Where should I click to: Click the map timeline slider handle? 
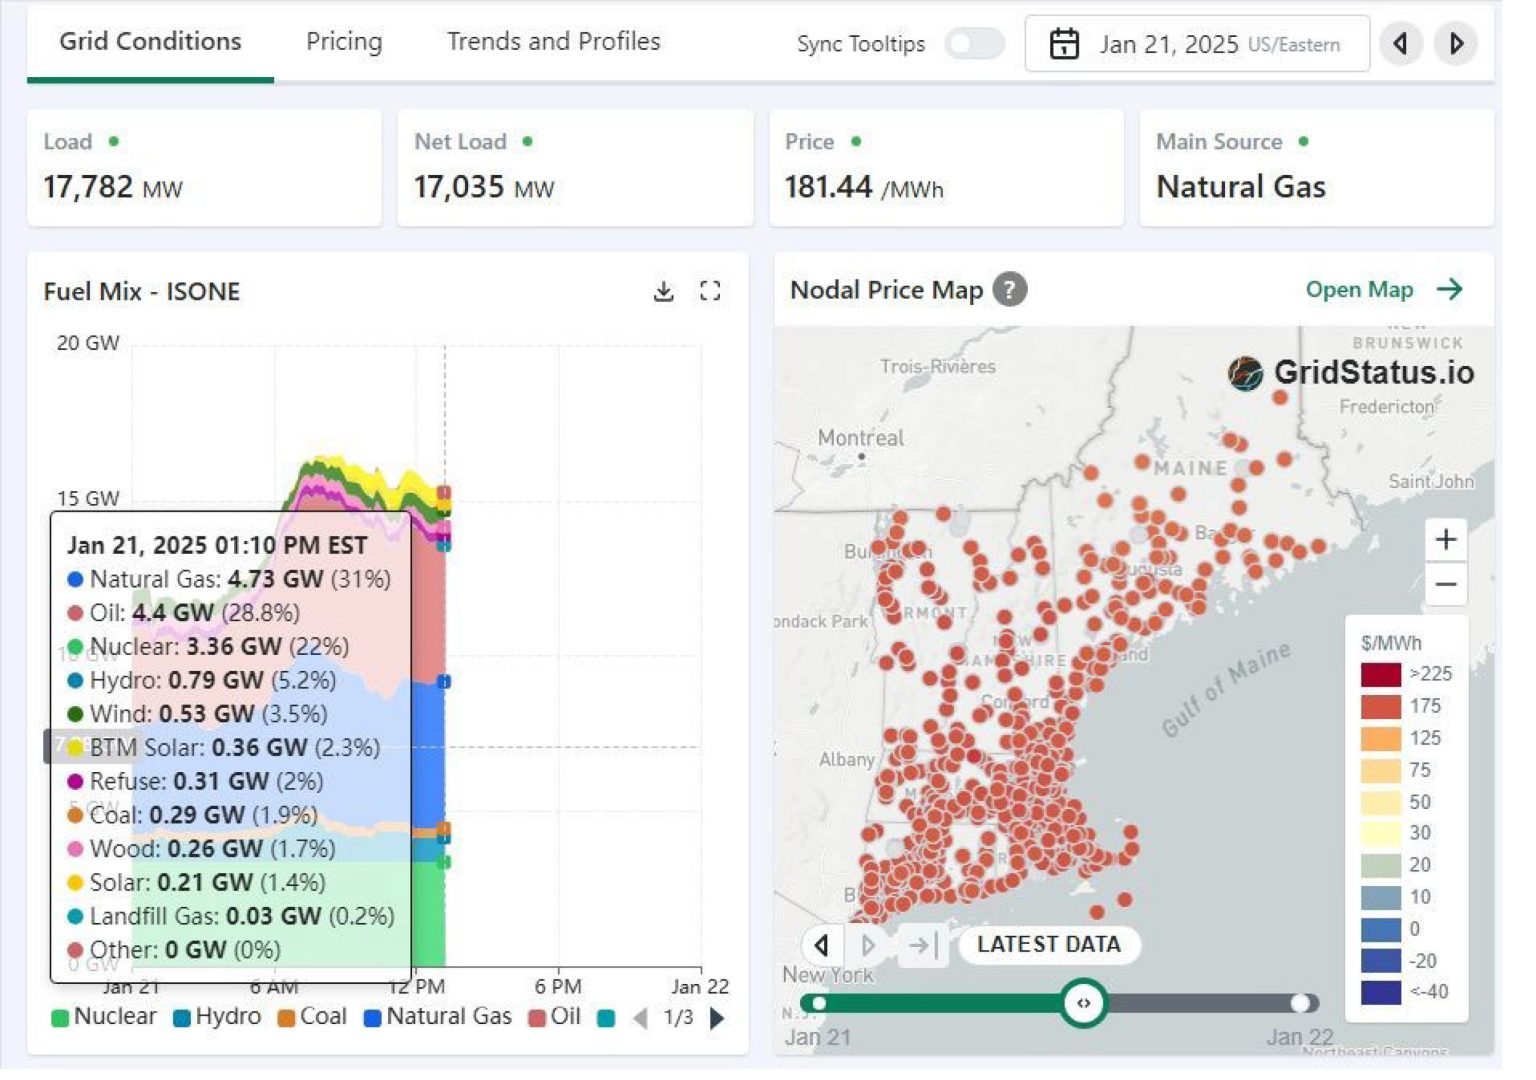1083,1003
